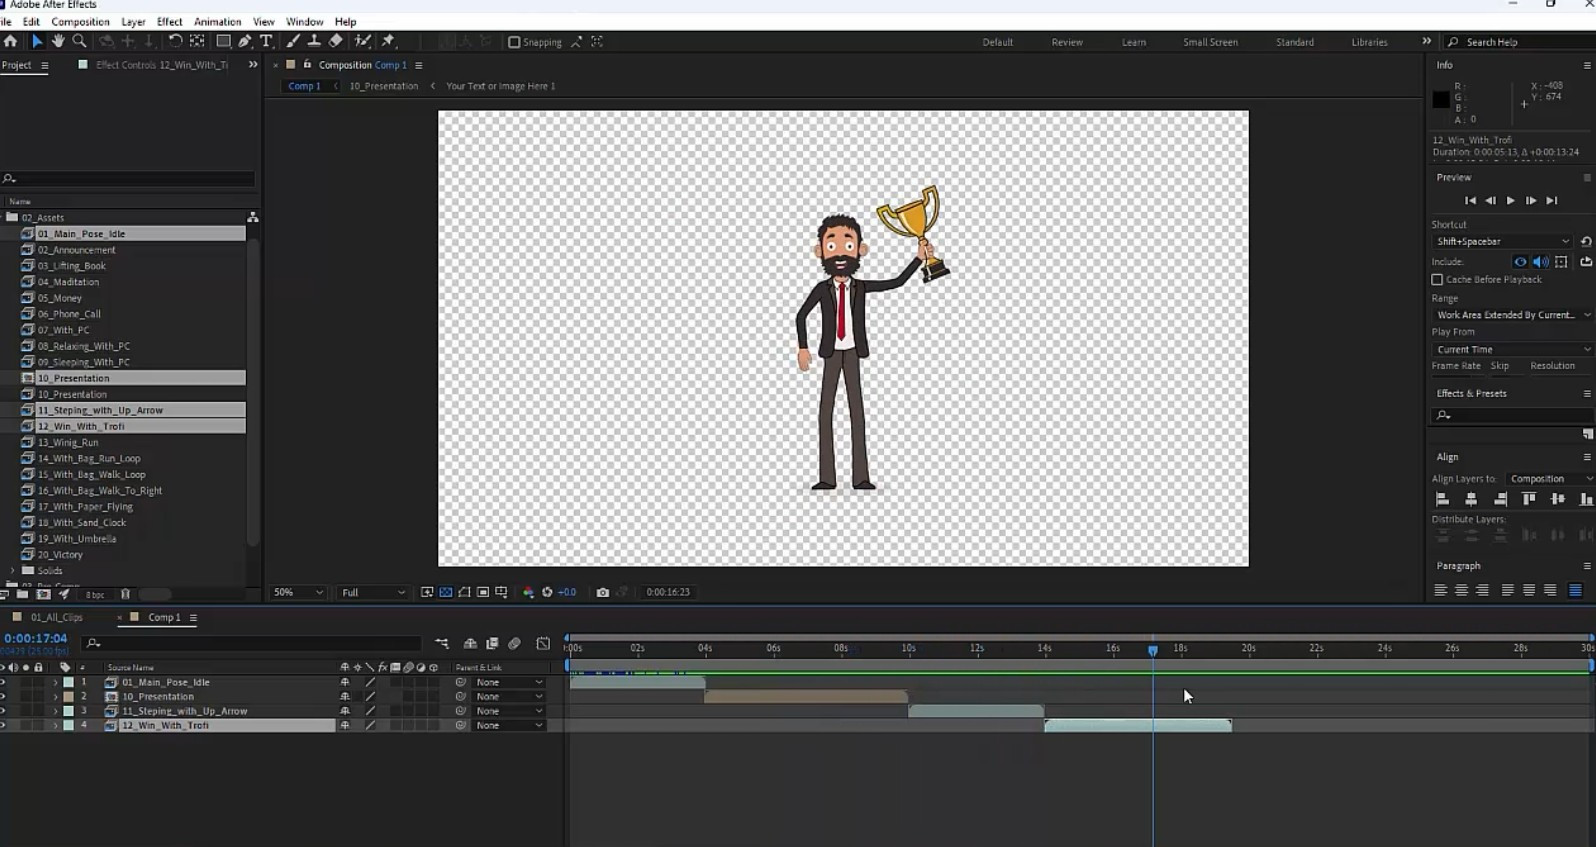Select the Hand tool

click(58, 41)
